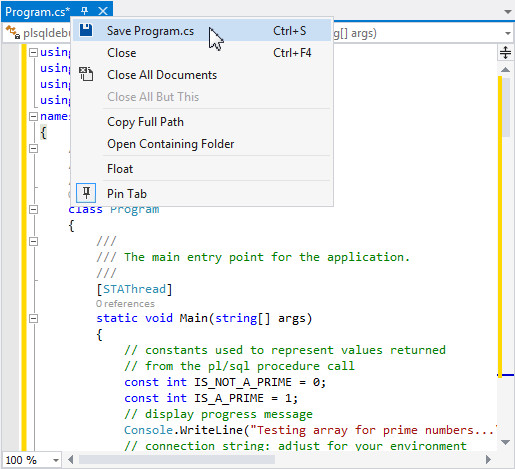
Task: Open the 100 % zoom dropdown
Action: click(x=56, y=460)
